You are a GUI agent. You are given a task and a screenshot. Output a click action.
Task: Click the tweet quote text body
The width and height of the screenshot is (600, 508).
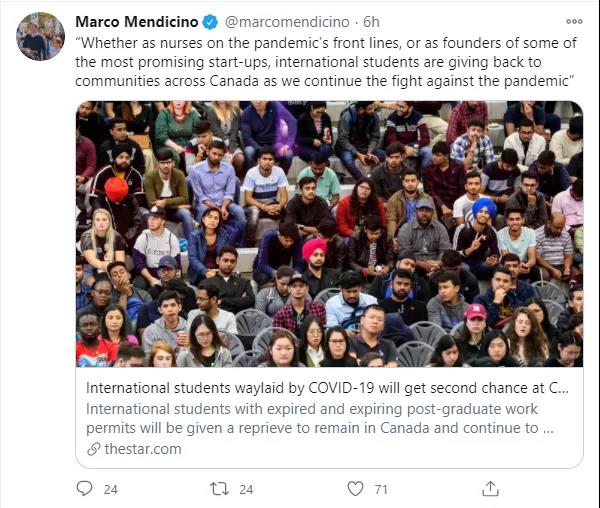326,62
